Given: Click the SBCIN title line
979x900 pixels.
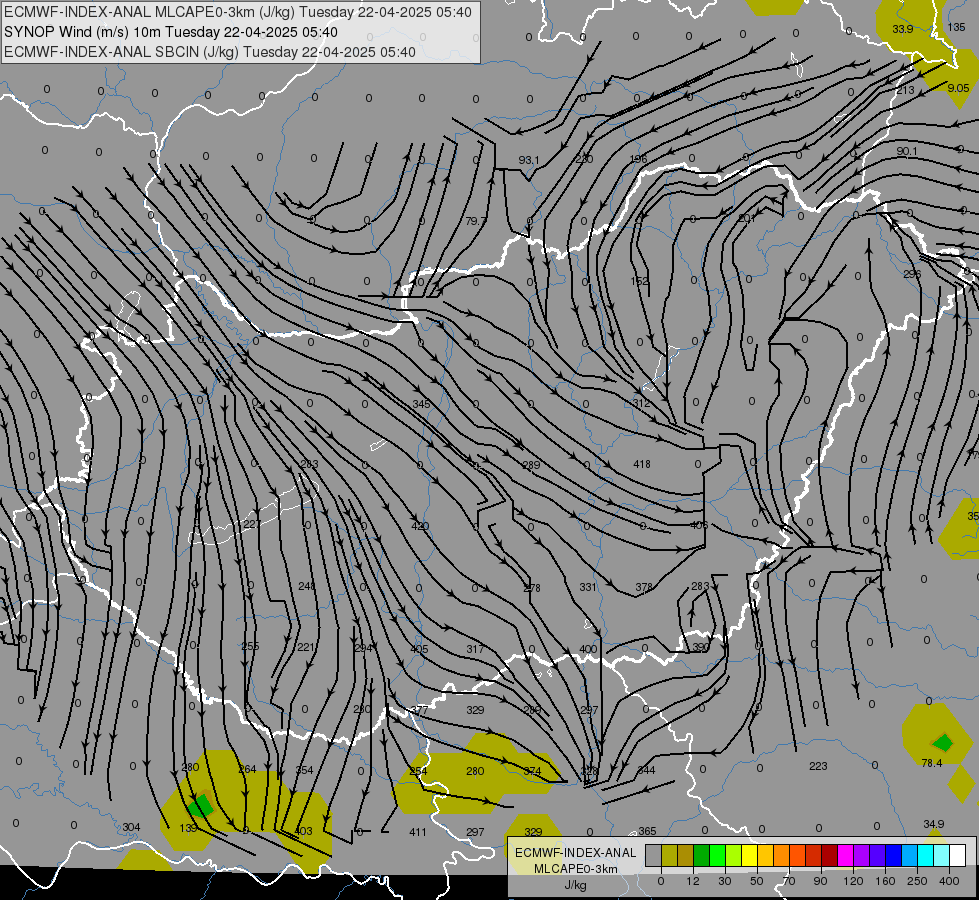Looking at the screenshot, I should coord(210,52).
